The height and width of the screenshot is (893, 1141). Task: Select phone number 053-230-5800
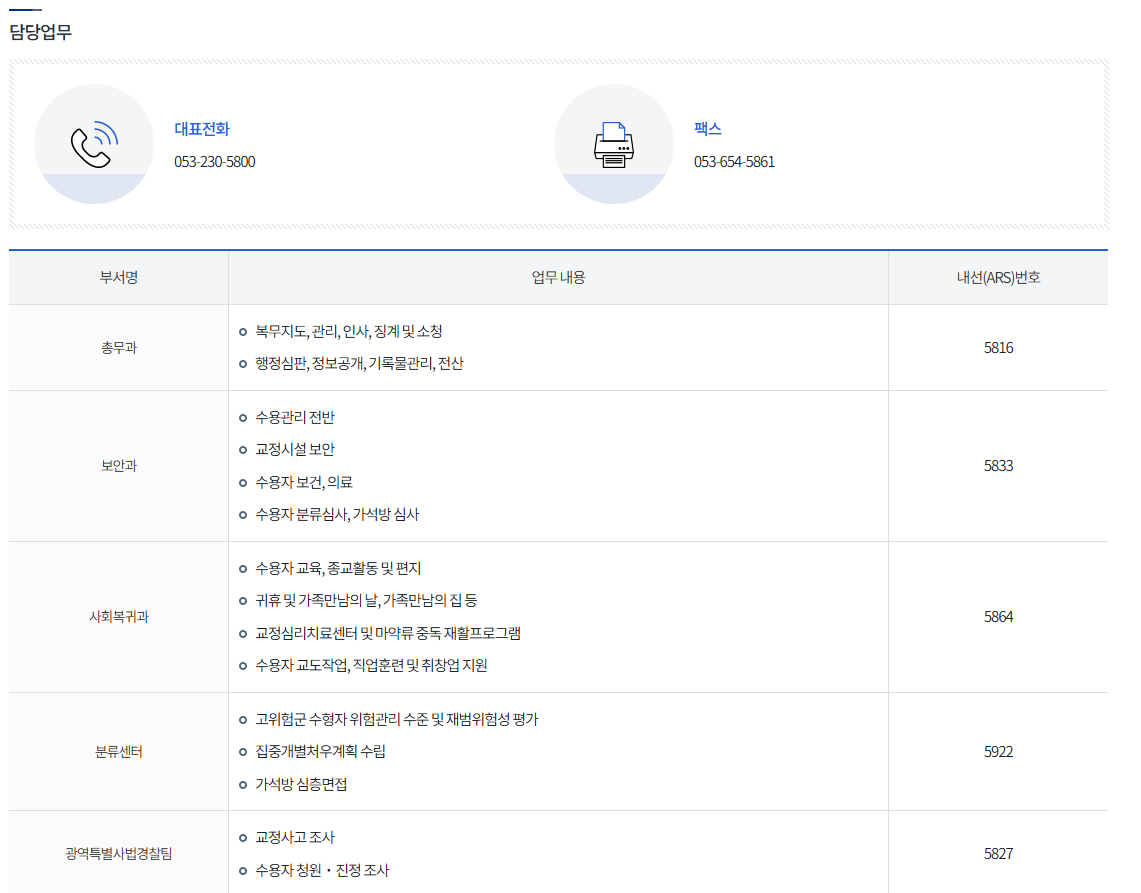click(x=215, y=162)
